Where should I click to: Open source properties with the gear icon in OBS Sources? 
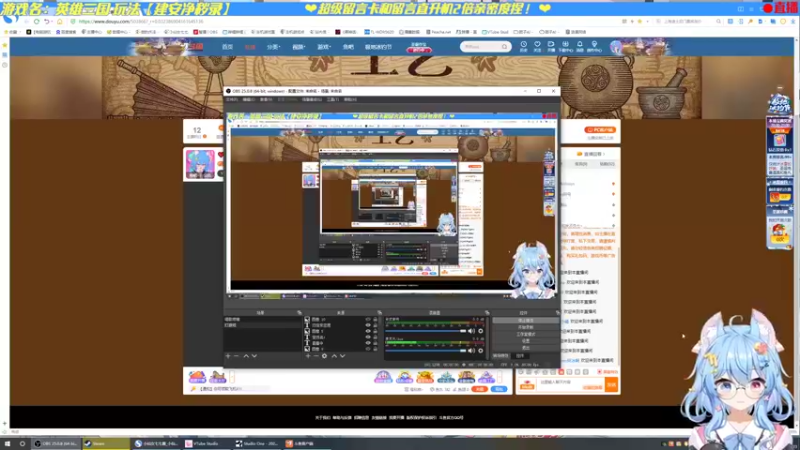tap(324, 356)
